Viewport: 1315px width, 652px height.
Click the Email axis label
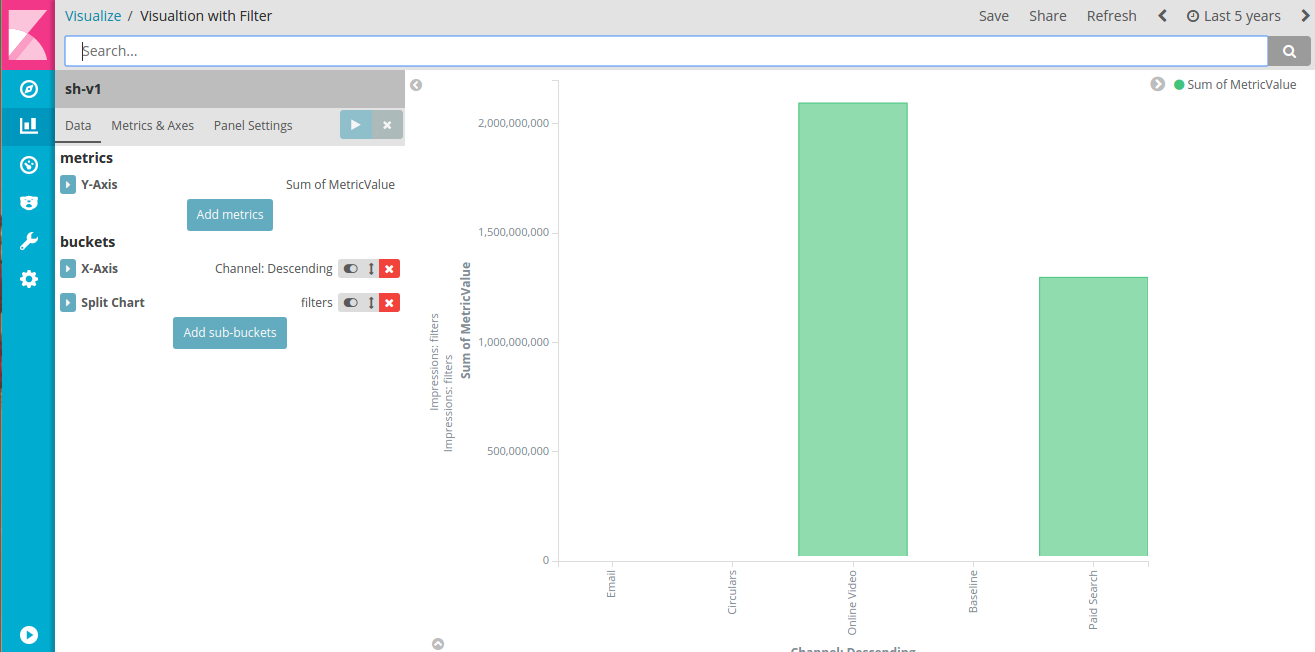coord(611,585)
